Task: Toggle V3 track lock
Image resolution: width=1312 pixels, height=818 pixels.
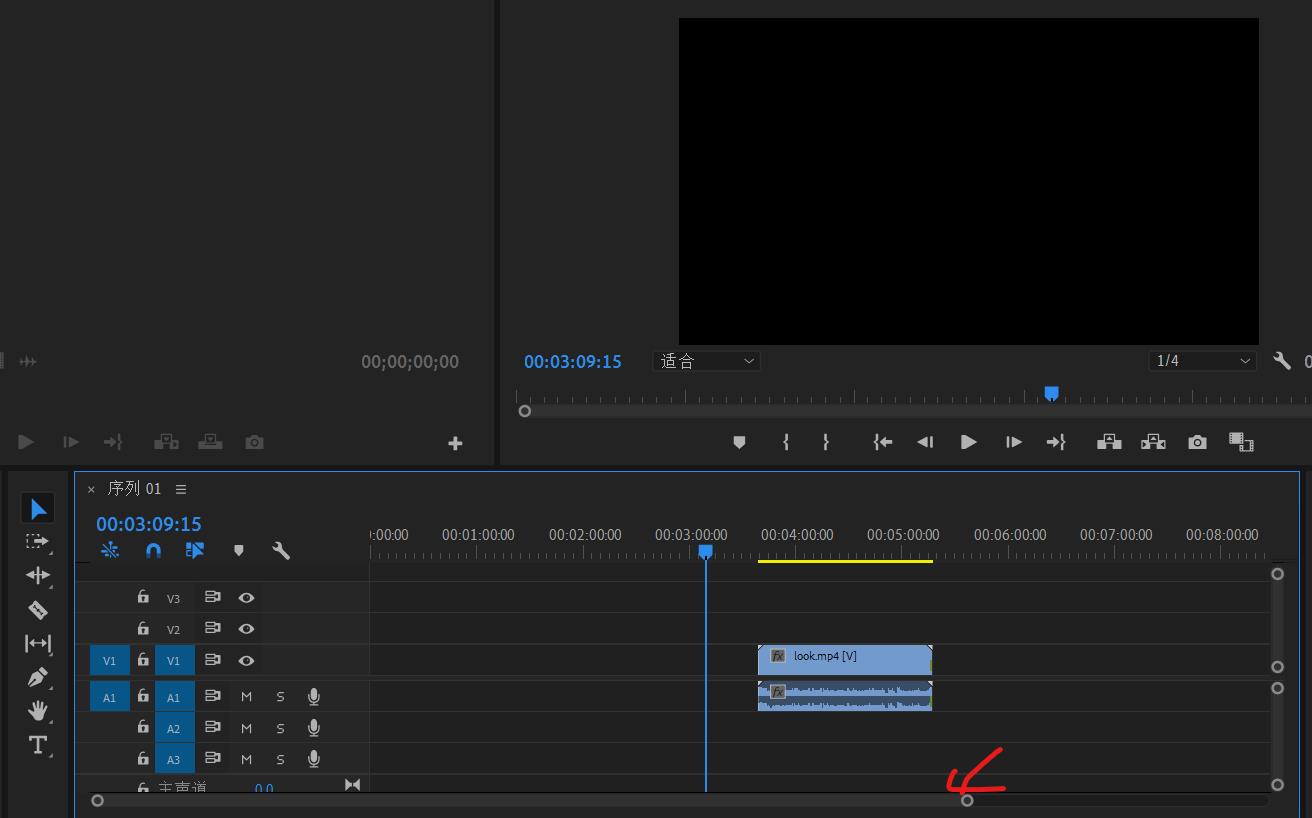Action: click(x=143, y=597)
